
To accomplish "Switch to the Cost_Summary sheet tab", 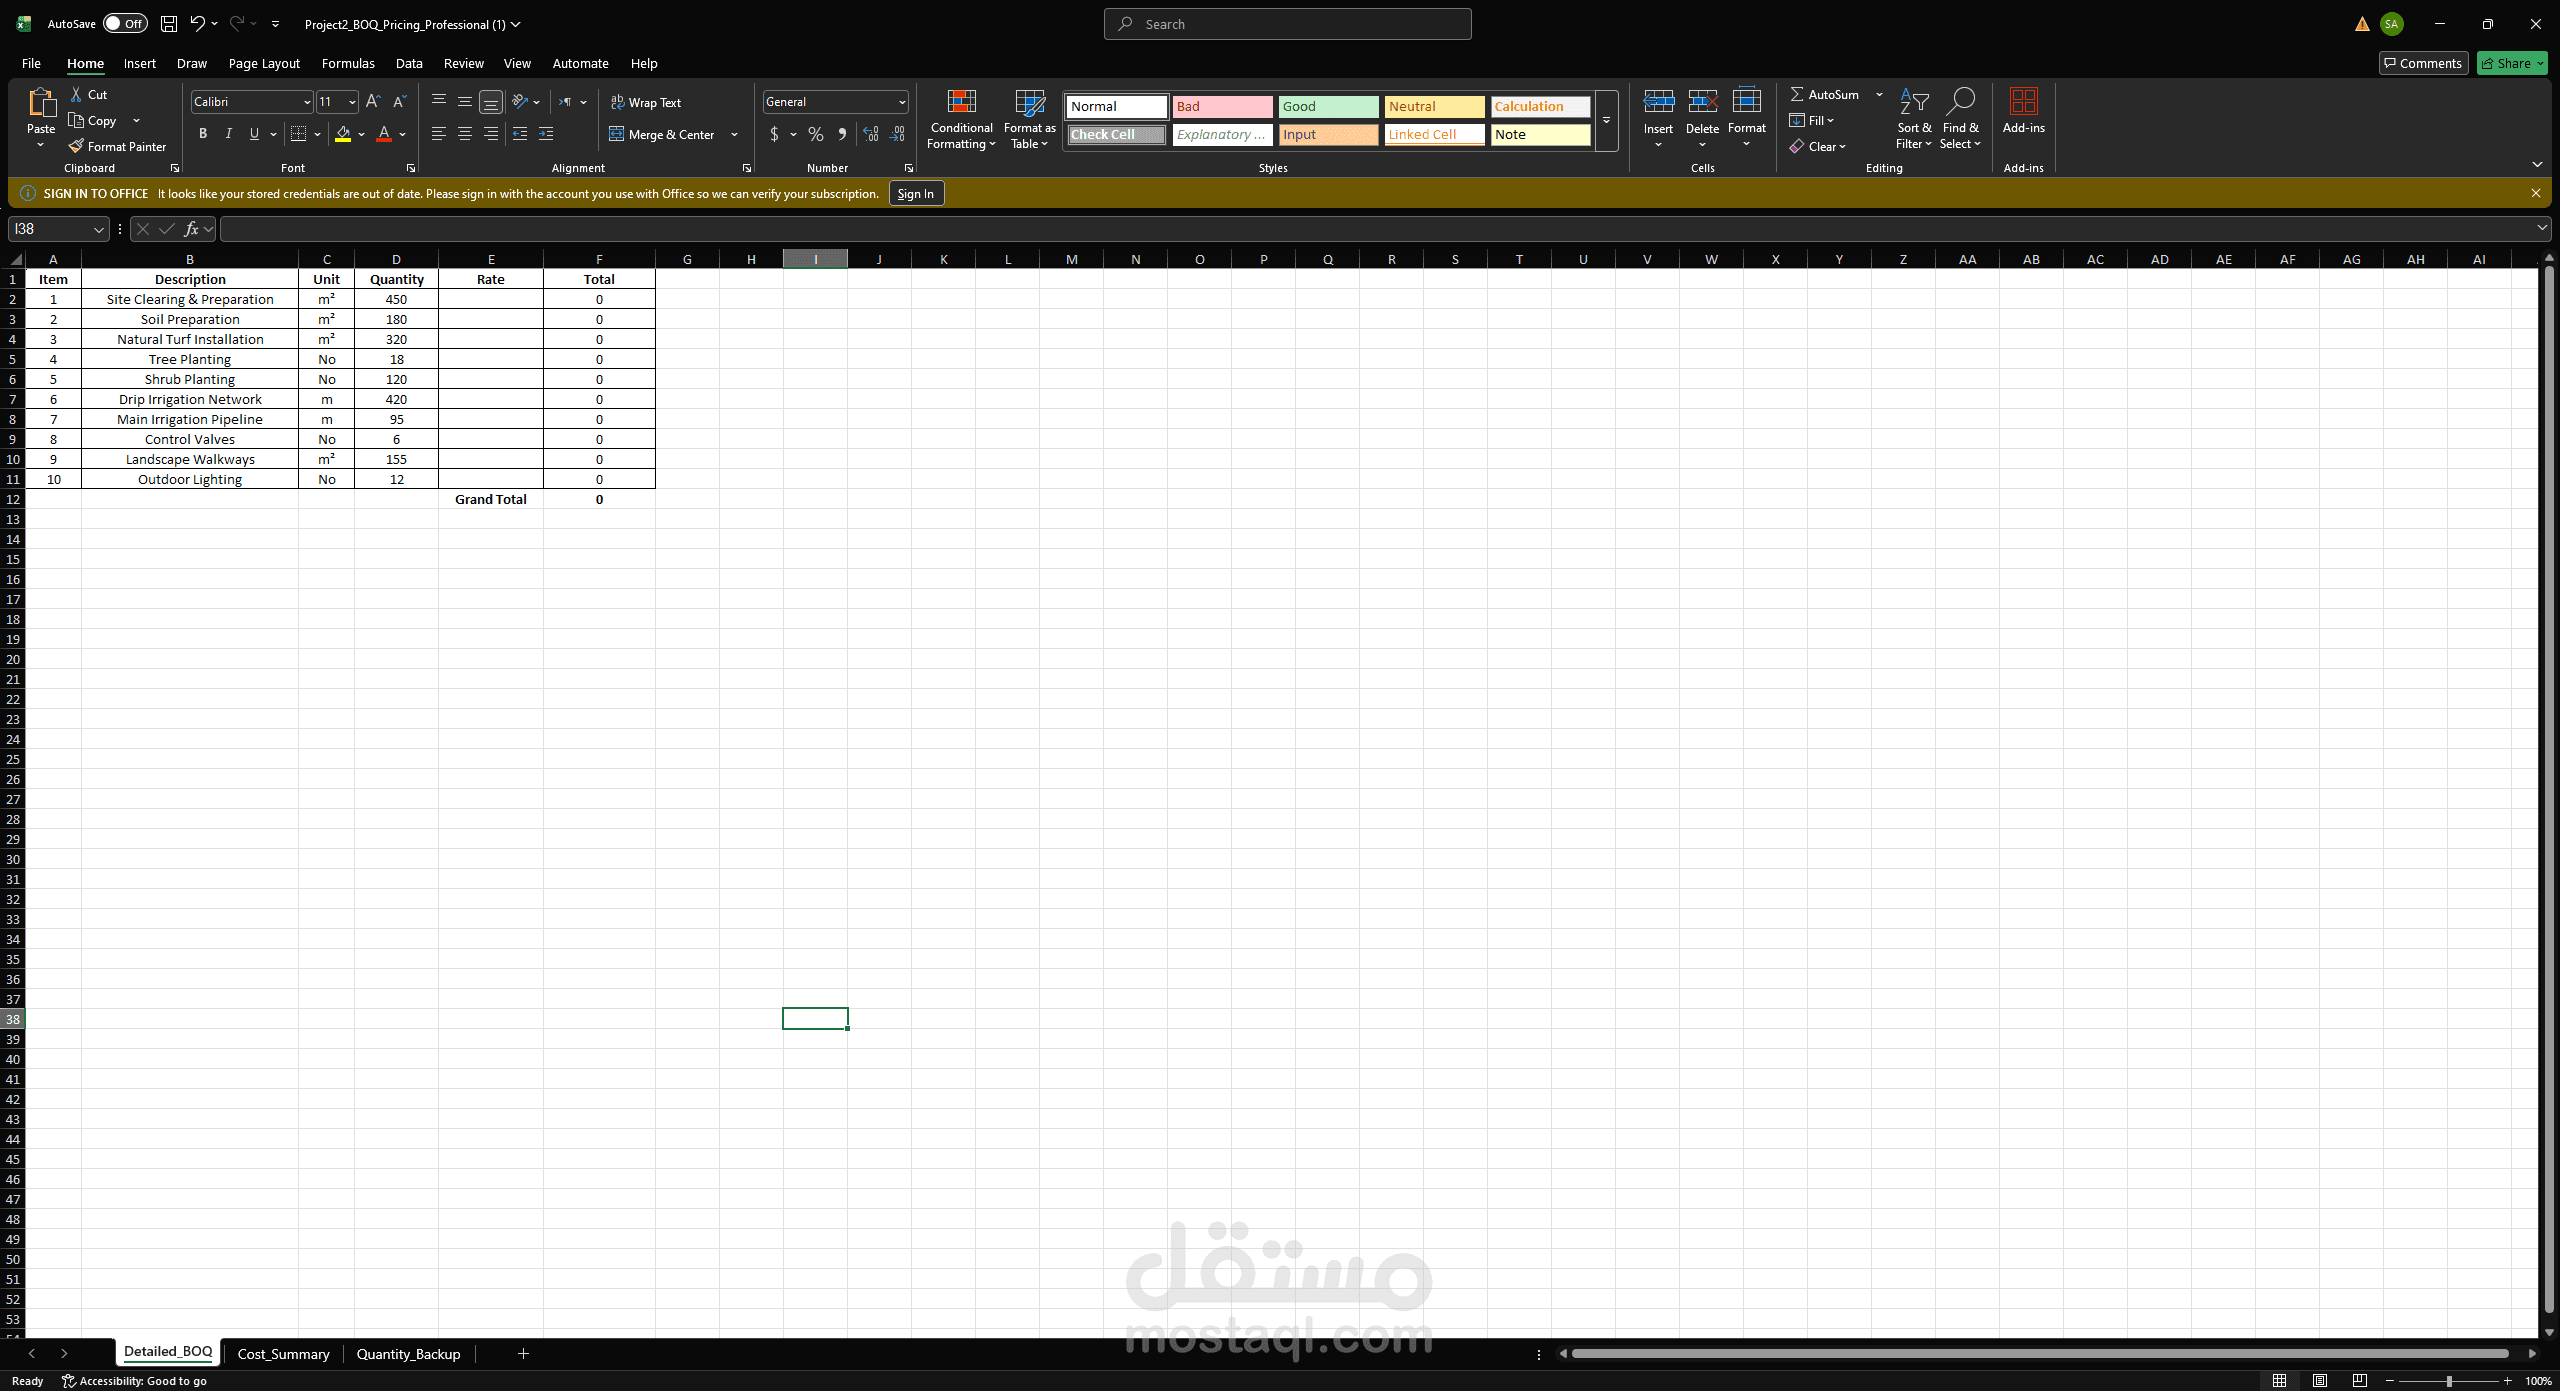I will 283,1354.
